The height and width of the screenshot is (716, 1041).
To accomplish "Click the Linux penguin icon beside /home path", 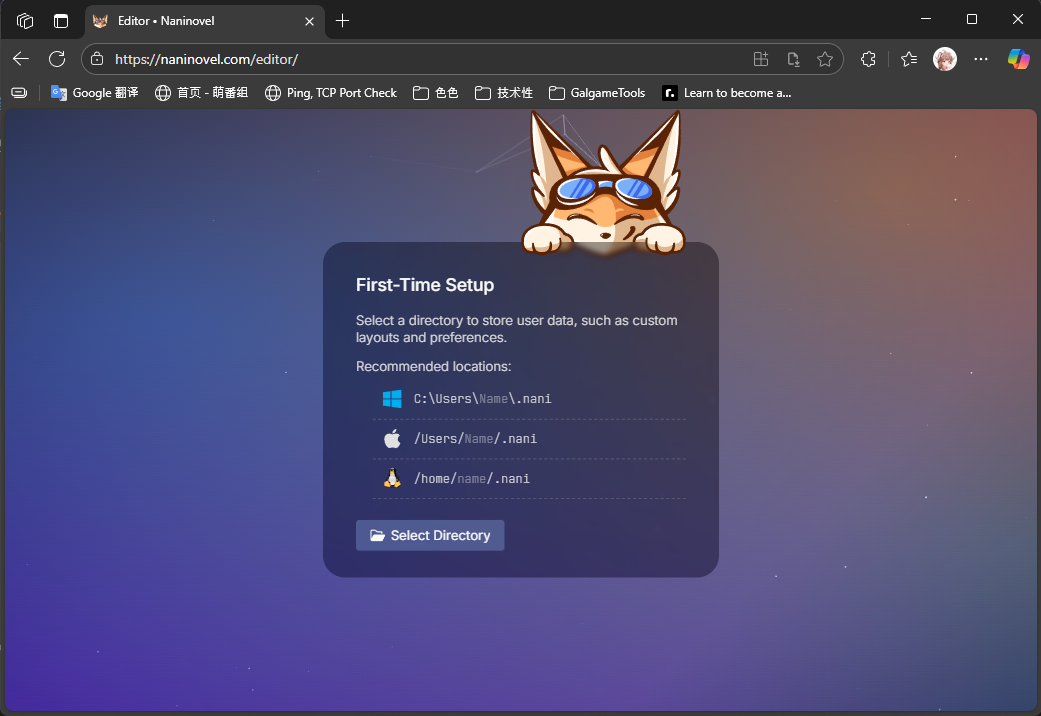I will coord(392,478).
